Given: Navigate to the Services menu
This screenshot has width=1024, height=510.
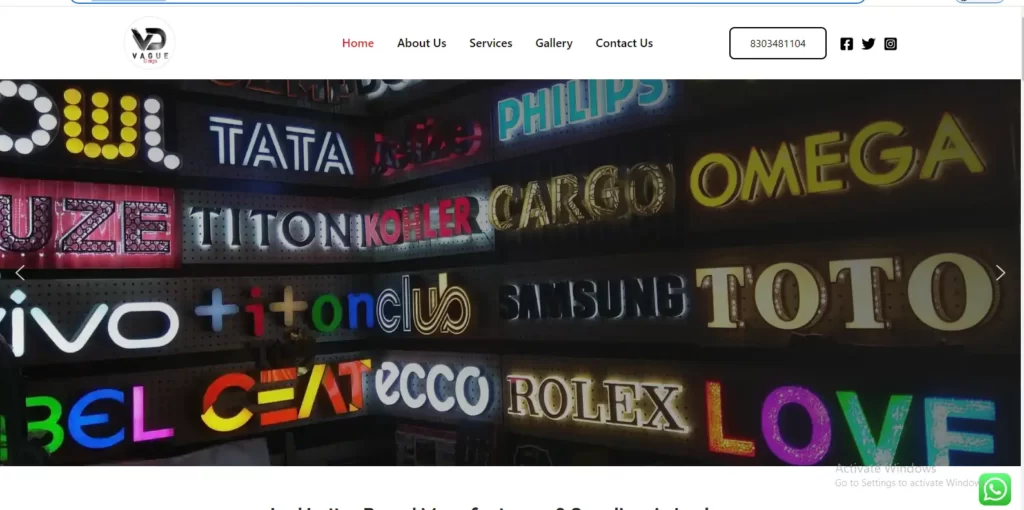Looking at the screenshot, I should 490,43.
